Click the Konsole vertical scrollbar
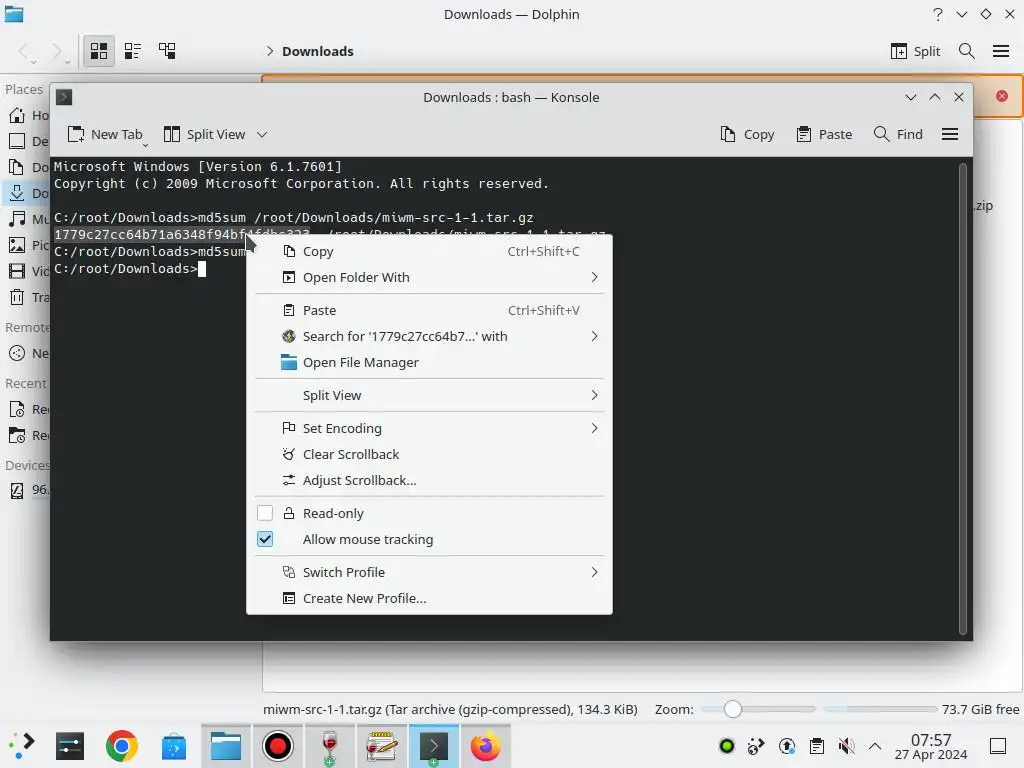Viewport: 1024px width, 768px height. pyautogui.click(x=963, y=398)
